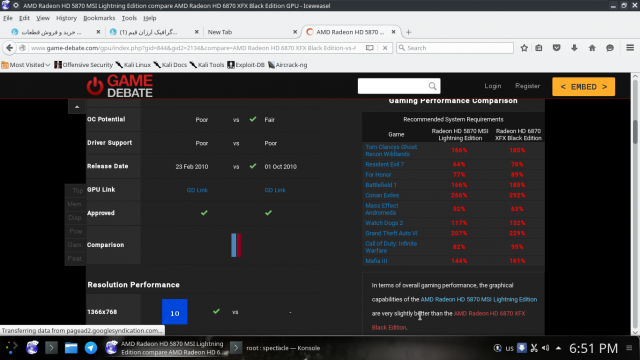
Task: Click the URL address bar
Action: pos(193,48)
